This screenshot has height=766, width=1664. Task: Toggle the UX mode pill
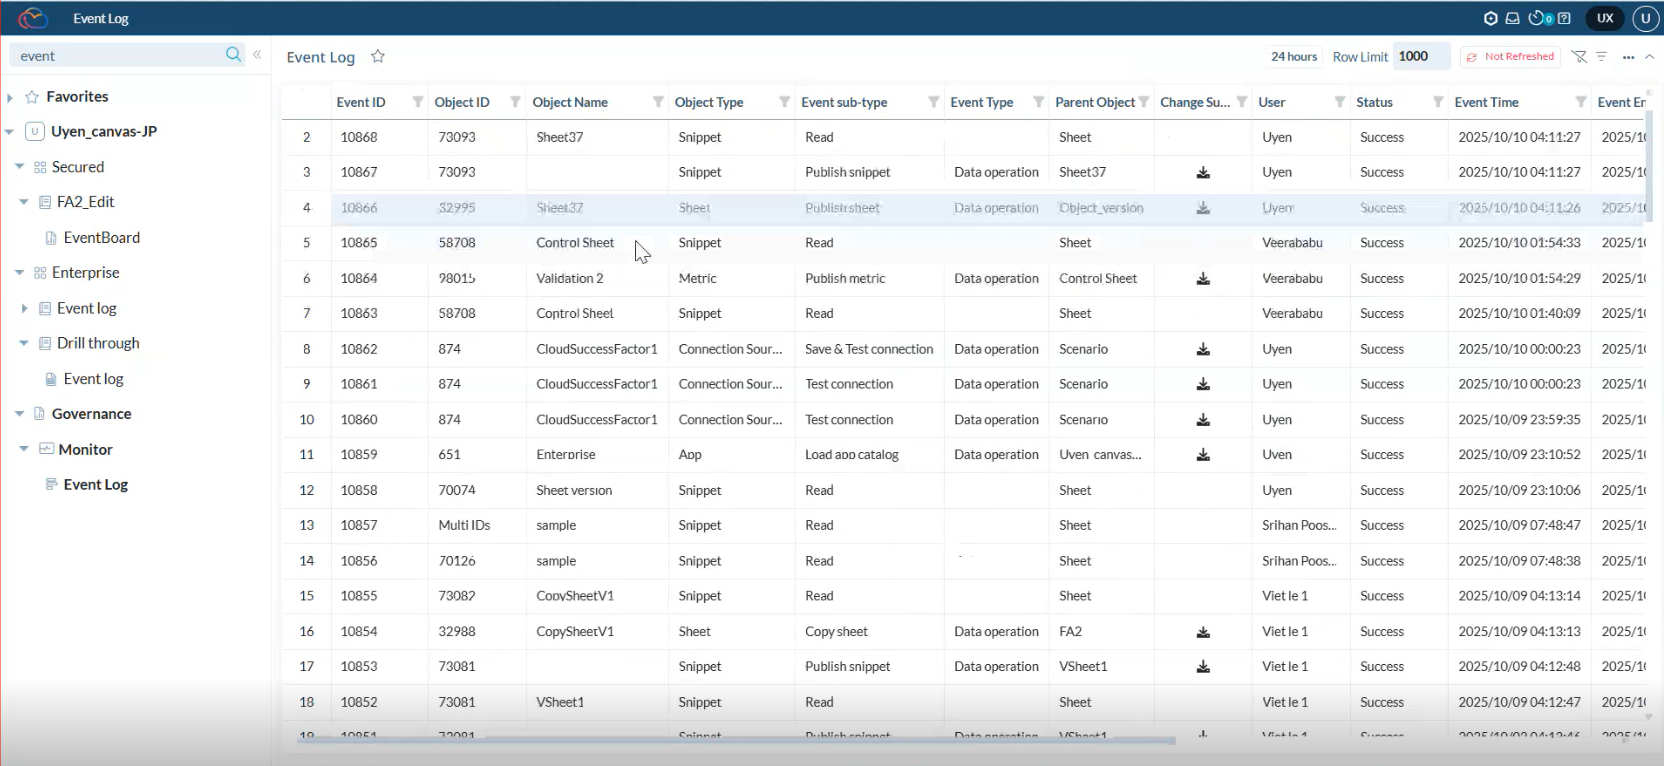coord(1605,18)
